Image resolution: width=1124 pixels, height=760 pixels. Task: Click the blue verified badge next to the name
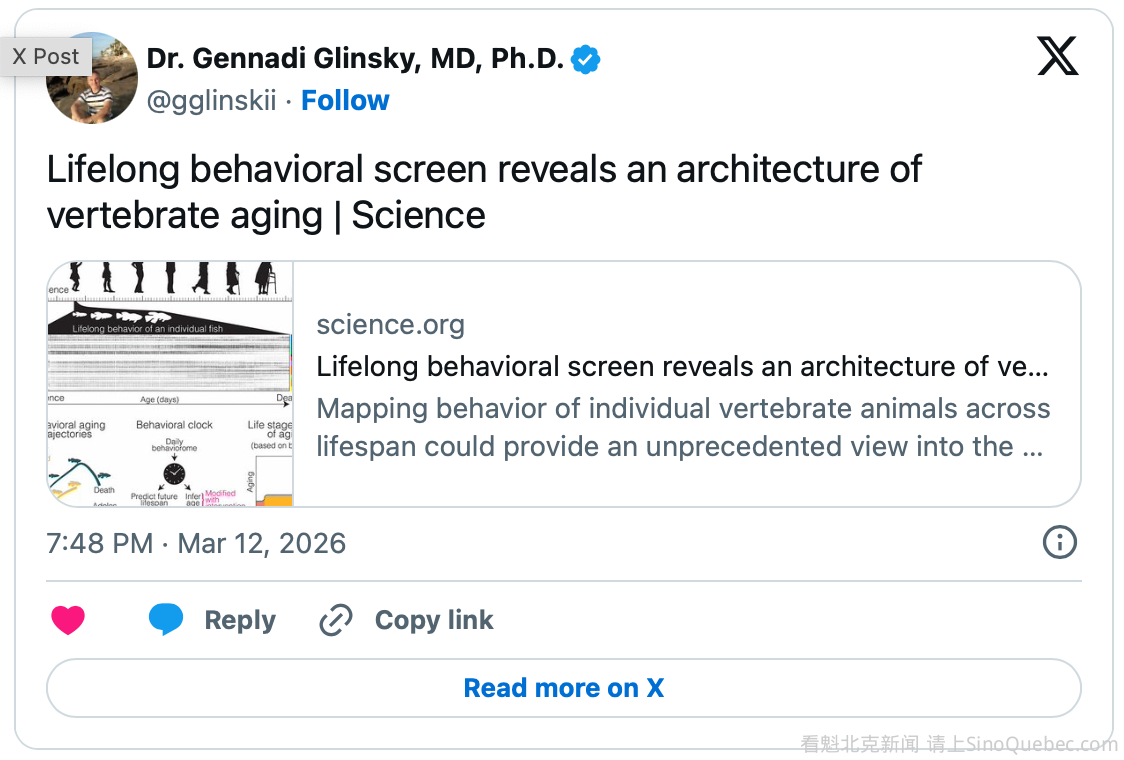(586, 60)
